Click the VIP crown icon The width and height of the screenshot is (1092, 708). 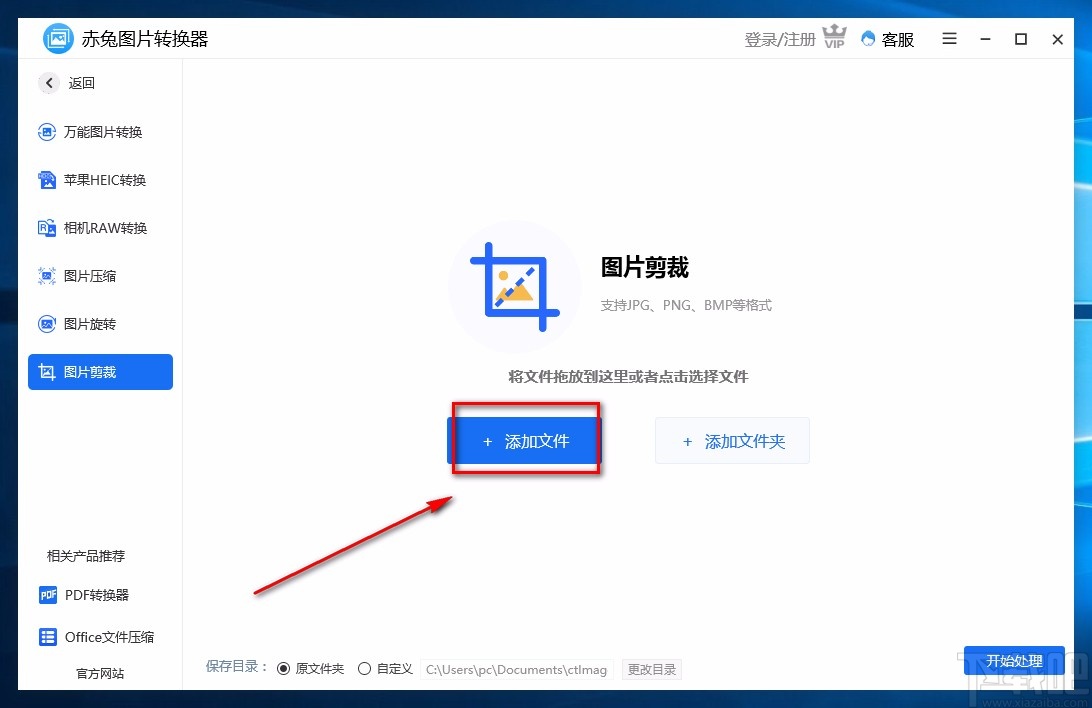[x=834, y=36]
